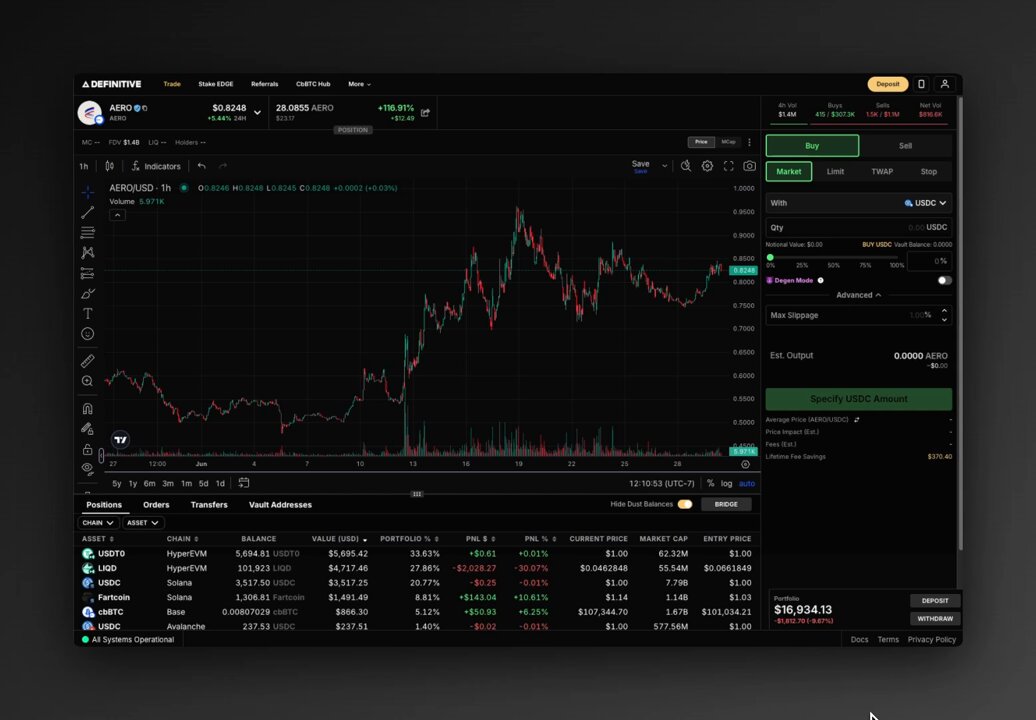Redo the chart action
The width and height of the screenshot is (1036, 720).
[x=223, y=166]
